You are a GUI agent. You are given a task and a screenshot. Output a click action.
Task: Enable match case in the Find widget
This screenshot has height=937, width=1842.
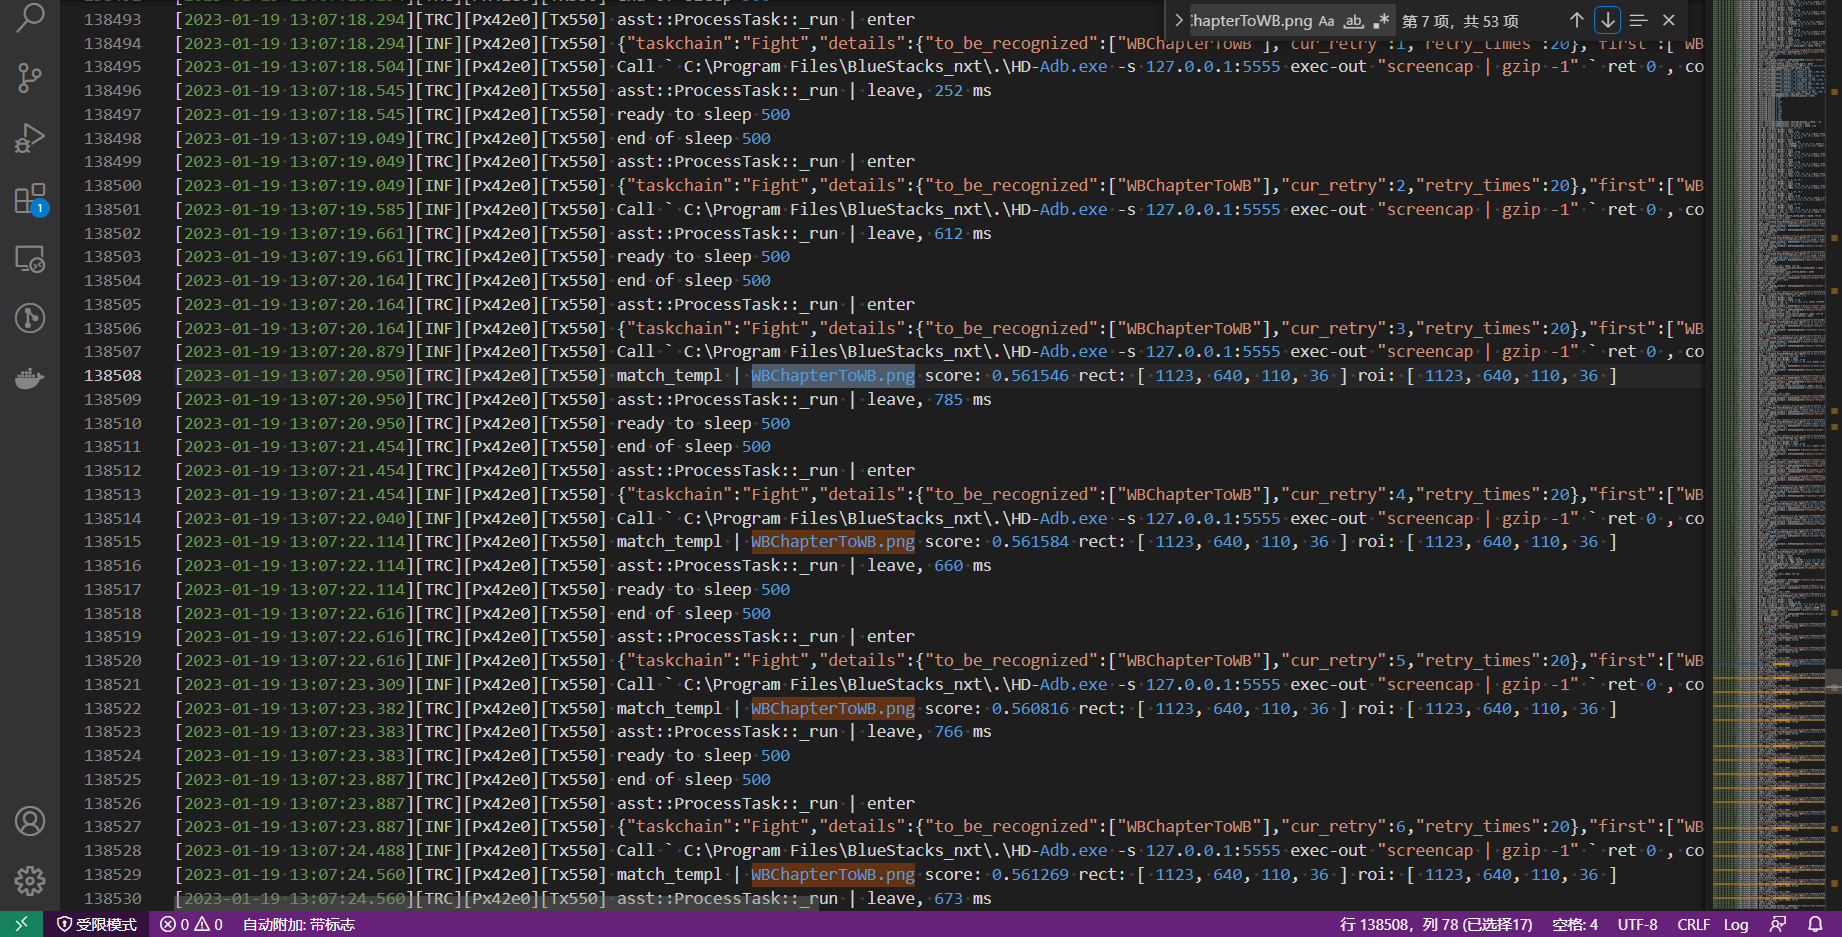(x=1326, y=19)
